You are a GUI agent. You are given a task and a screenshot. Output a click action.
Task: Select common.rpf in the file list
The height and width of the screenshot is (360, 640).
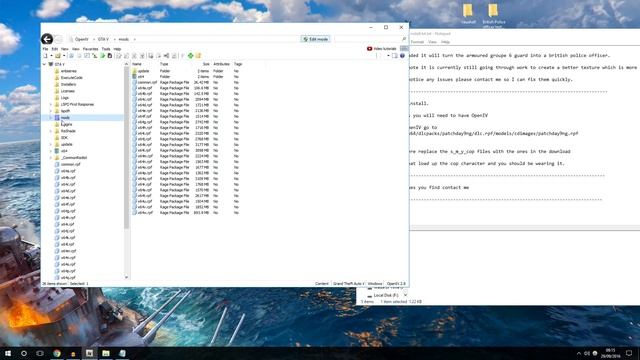tap(147, 82)
